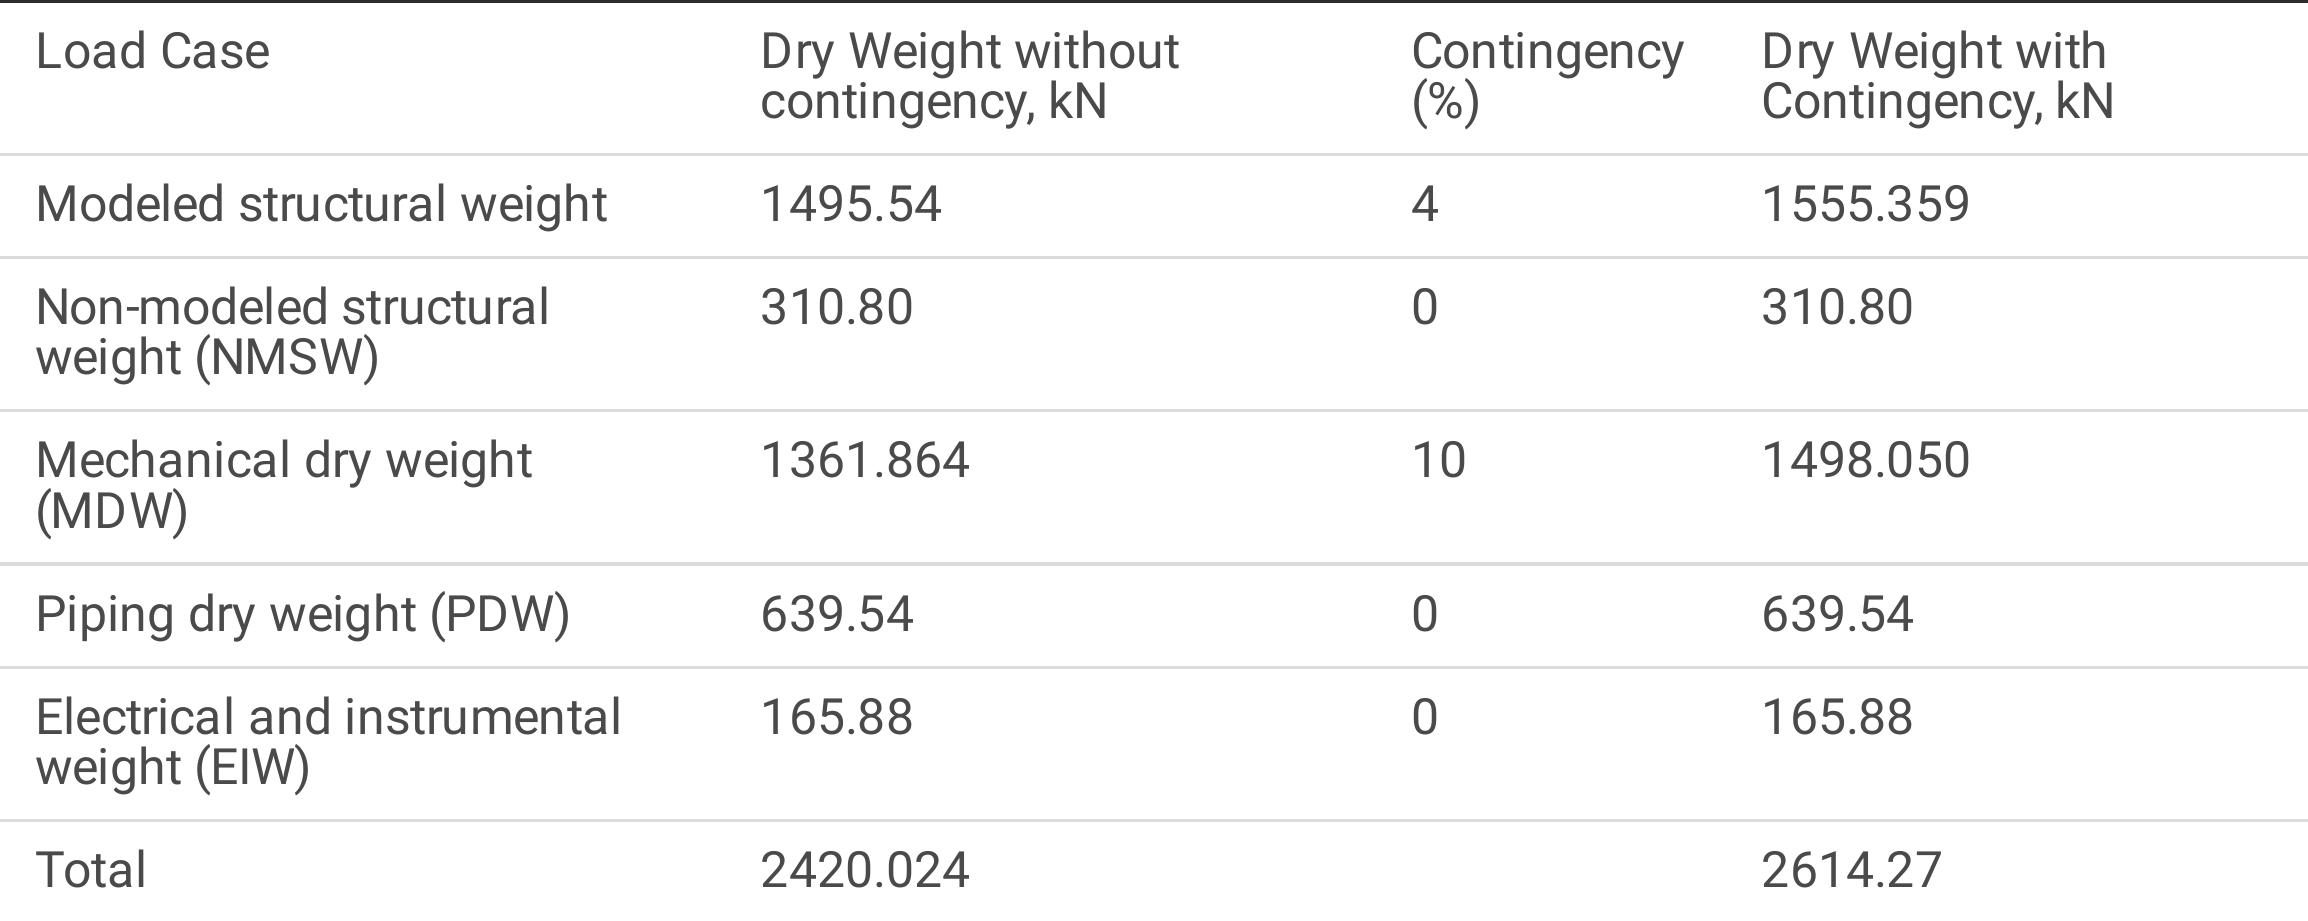Image resolution: width=2308 pixels, height=921 pixels.
Task: Select the 1555.359 value cell
Action: click(x=1864, y=205)
